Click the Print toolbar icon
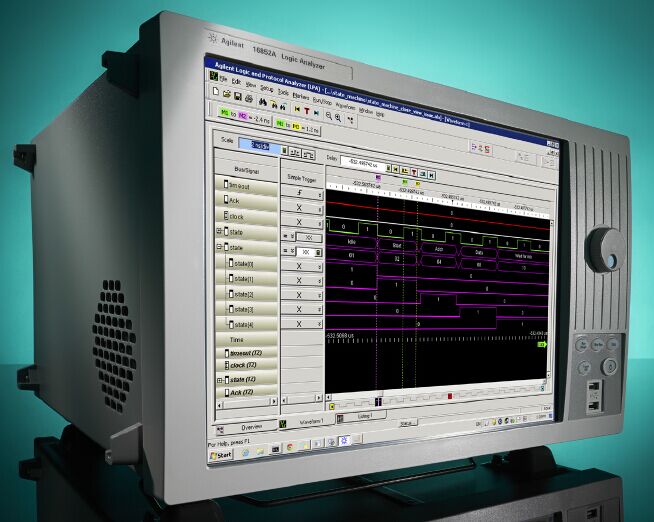Image resolution: width=654 pixels, height=522 pixels. 249,99
